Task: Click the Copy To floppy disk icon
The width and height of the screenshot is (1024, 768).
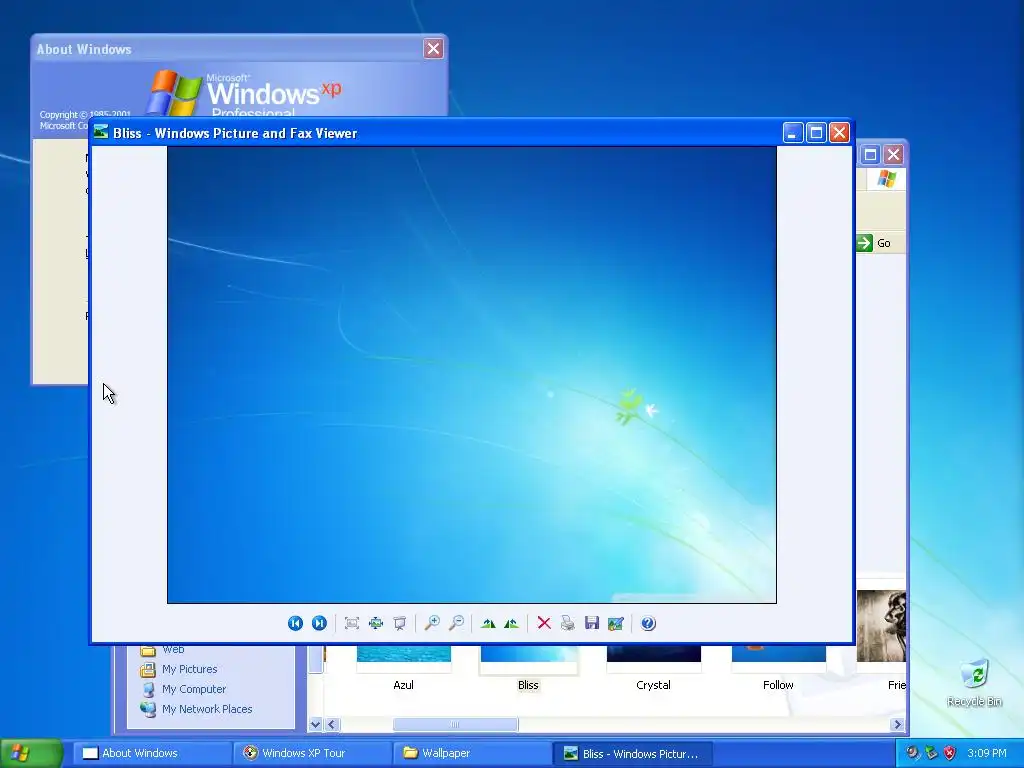Action: pyautogui.click(x=592, y=623)
